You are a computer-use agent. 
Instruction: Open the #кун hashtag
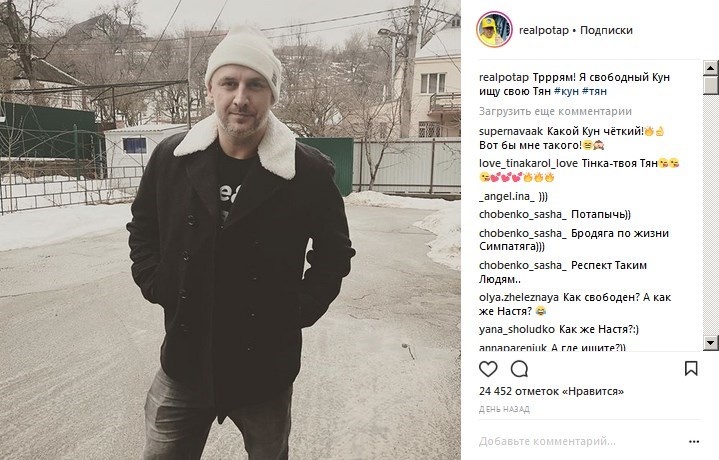566,91
